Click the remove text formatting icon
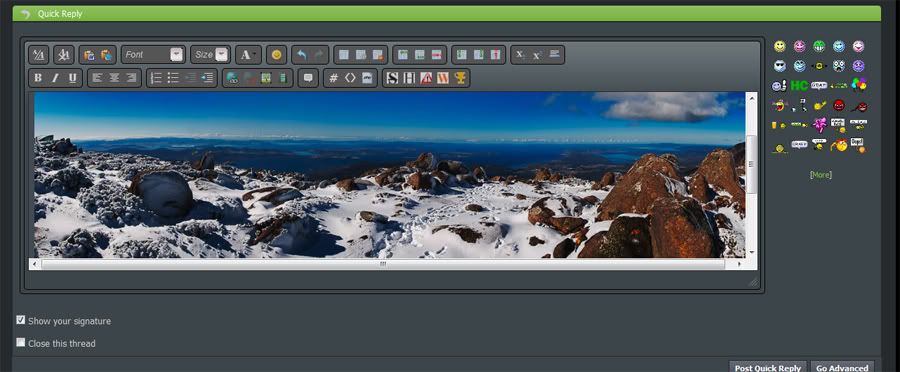900x372 pixels. (39, 55)
